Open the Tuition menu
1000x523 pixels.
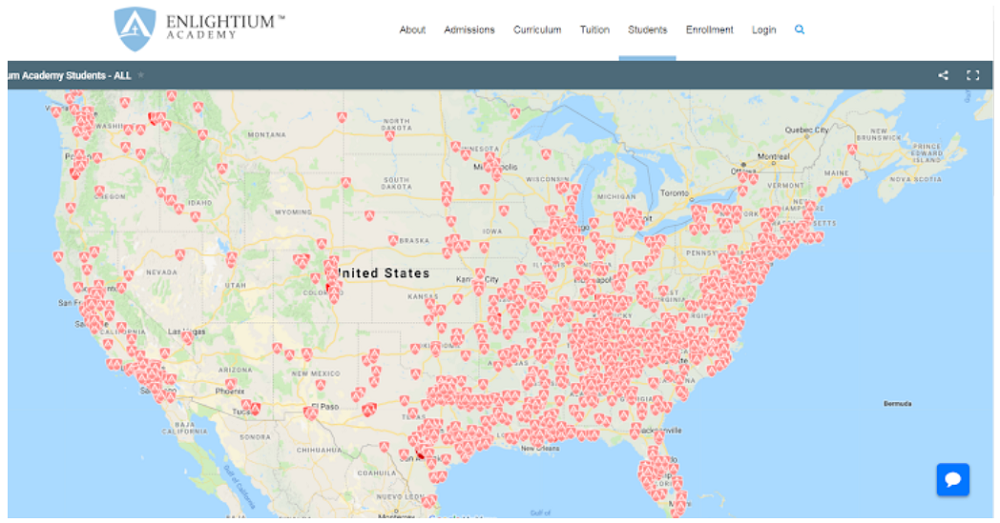[x=594, y=30]
